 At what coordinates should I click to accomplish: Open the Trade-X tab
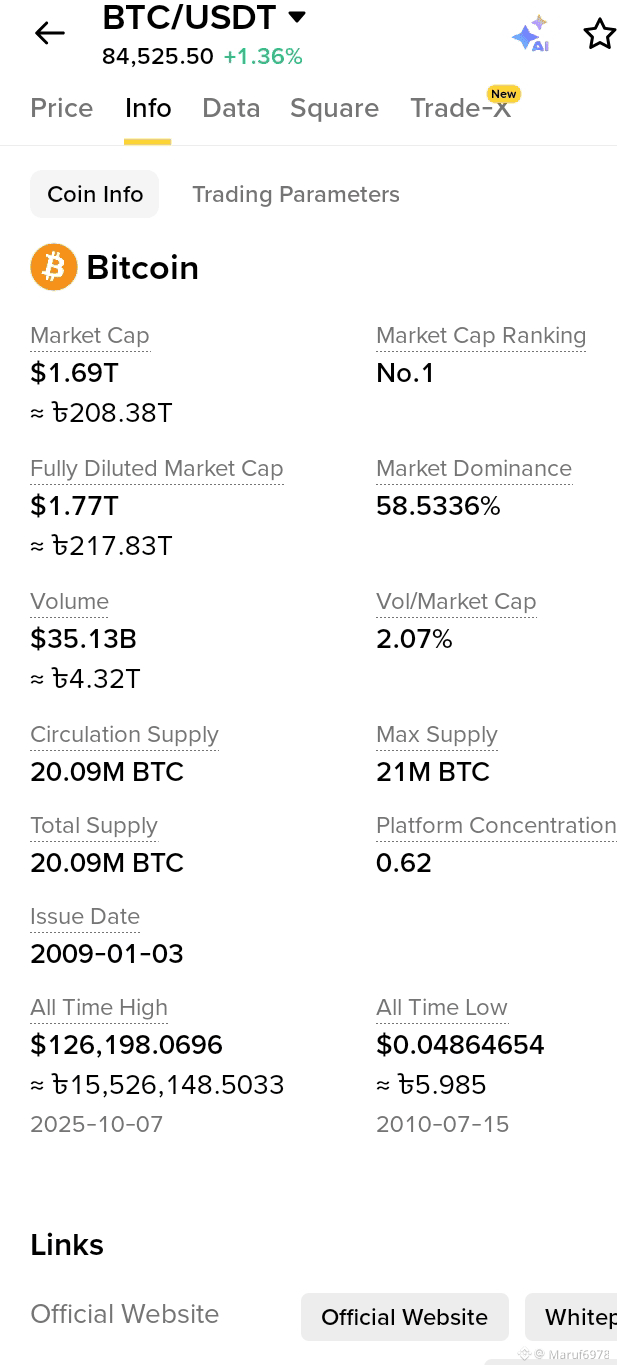[461, 108]
